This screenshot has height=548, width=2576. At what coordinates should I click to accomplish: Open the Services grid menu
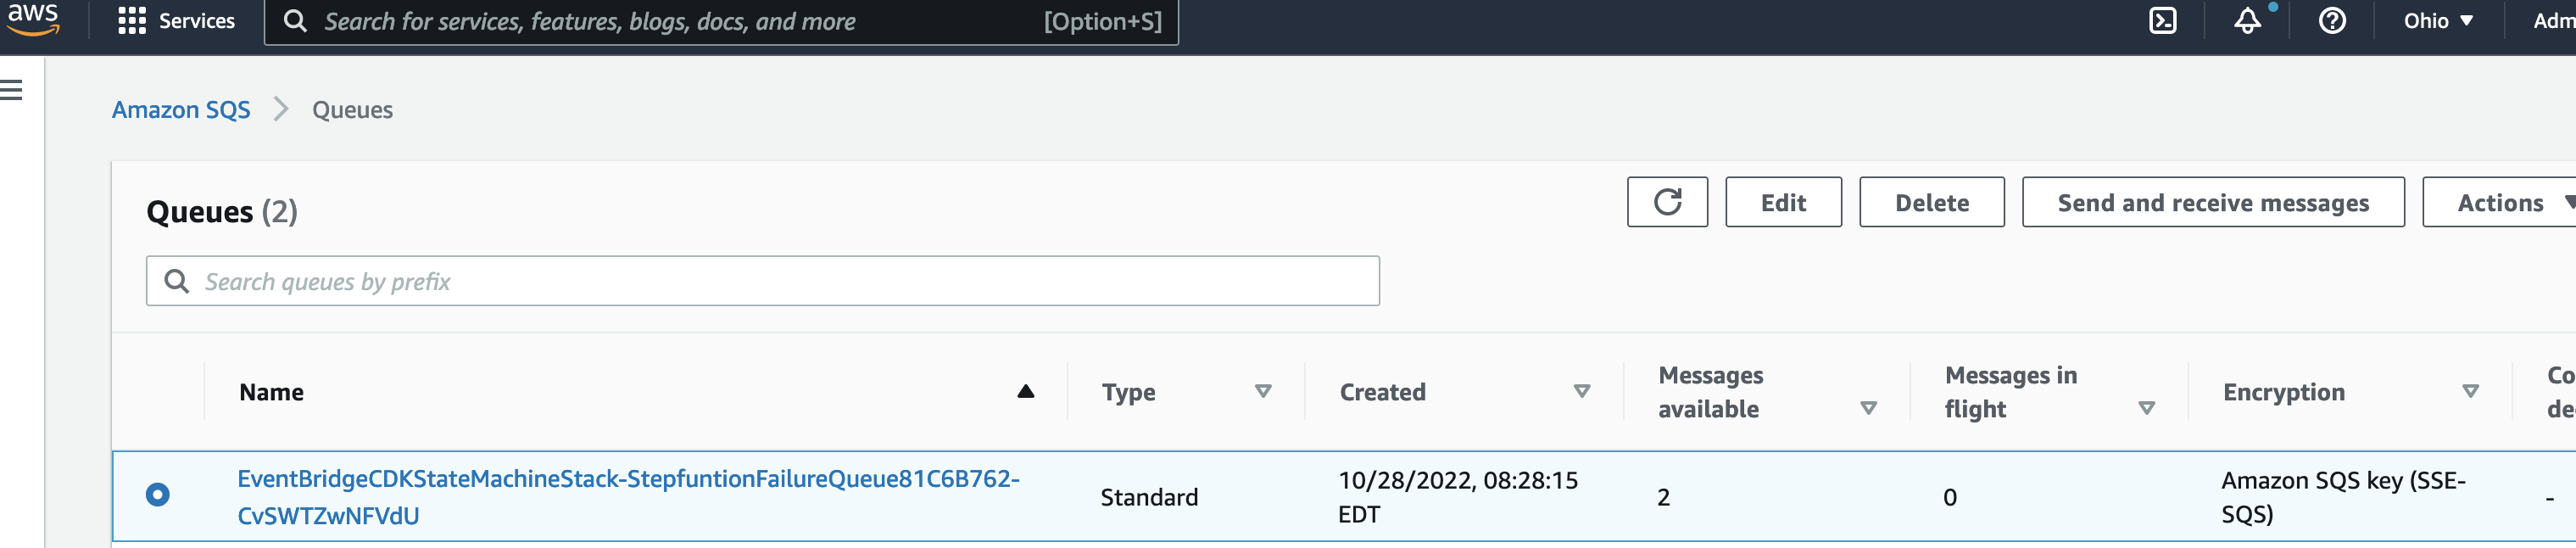tap(131, 21)
